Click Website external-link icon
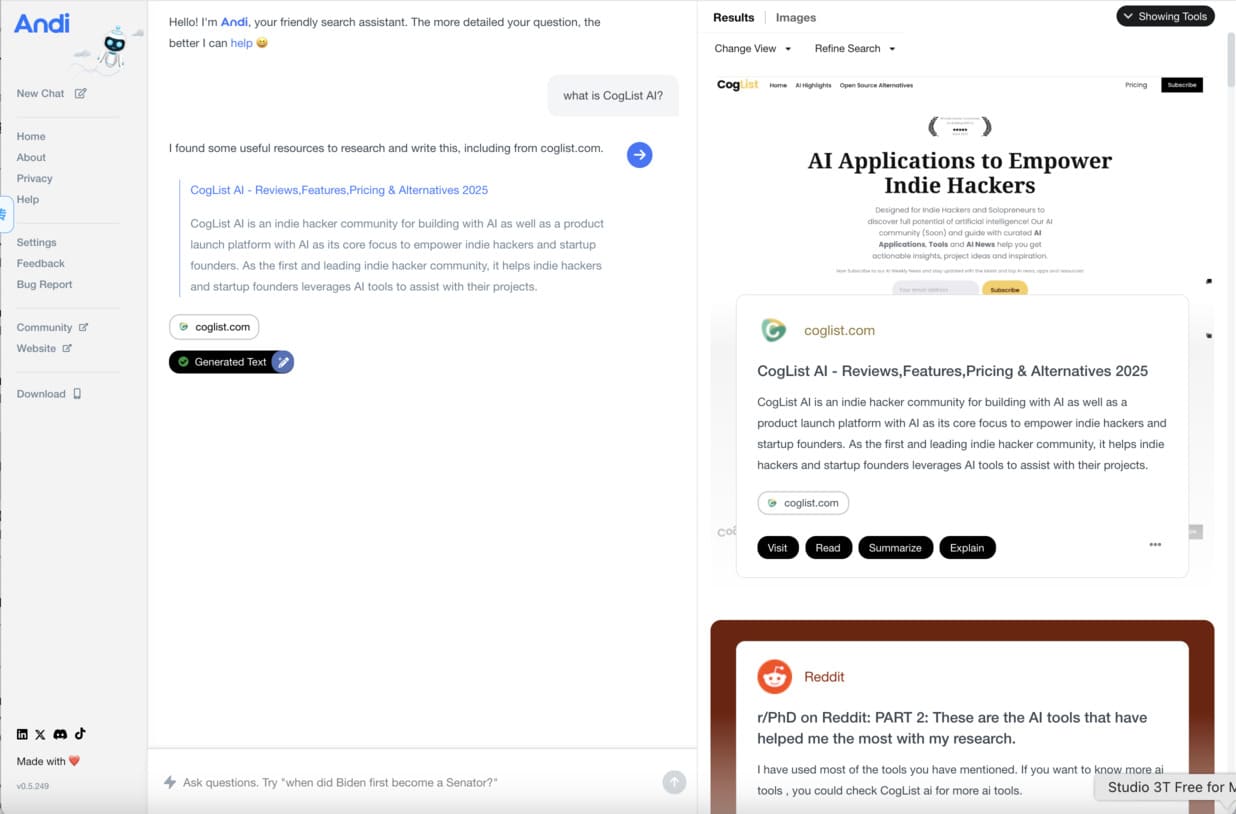 pyautogui.click(x=68, y=348)
